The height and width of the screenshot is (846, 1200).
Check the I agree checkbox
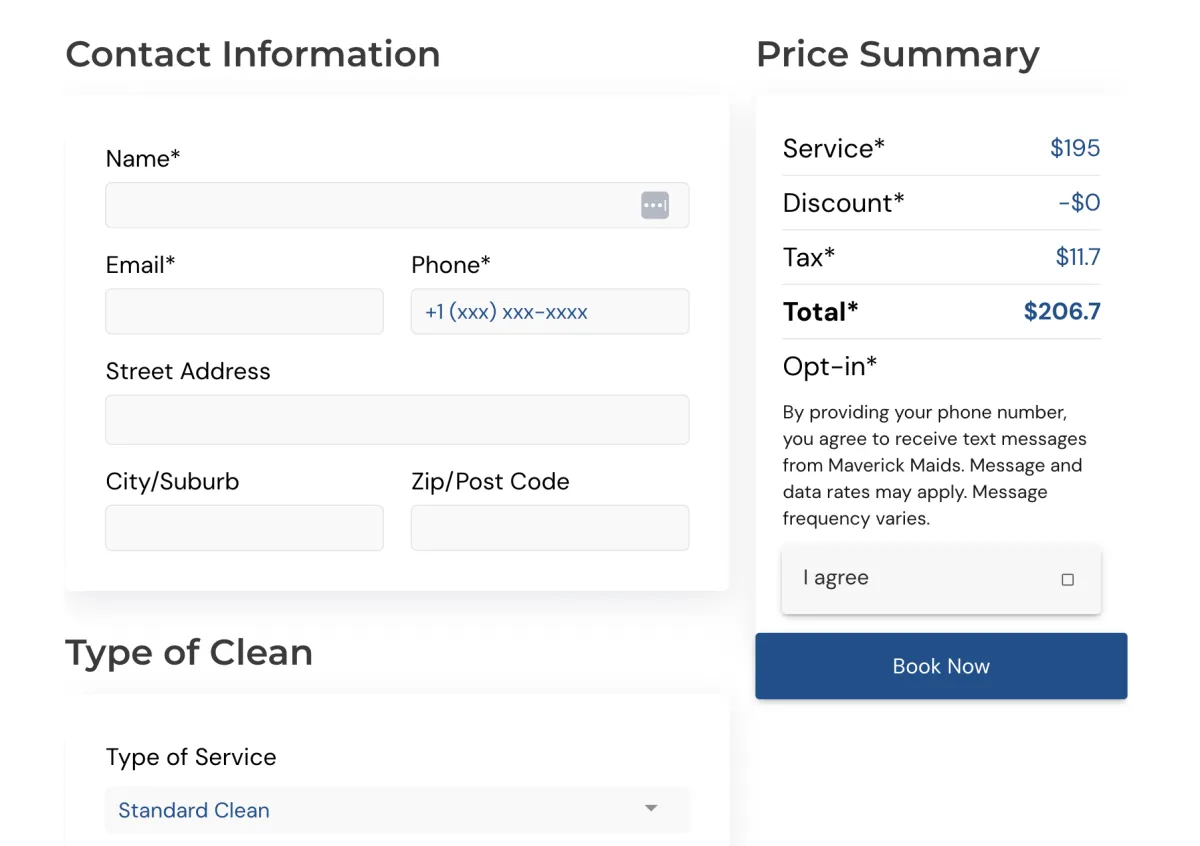1067,579
